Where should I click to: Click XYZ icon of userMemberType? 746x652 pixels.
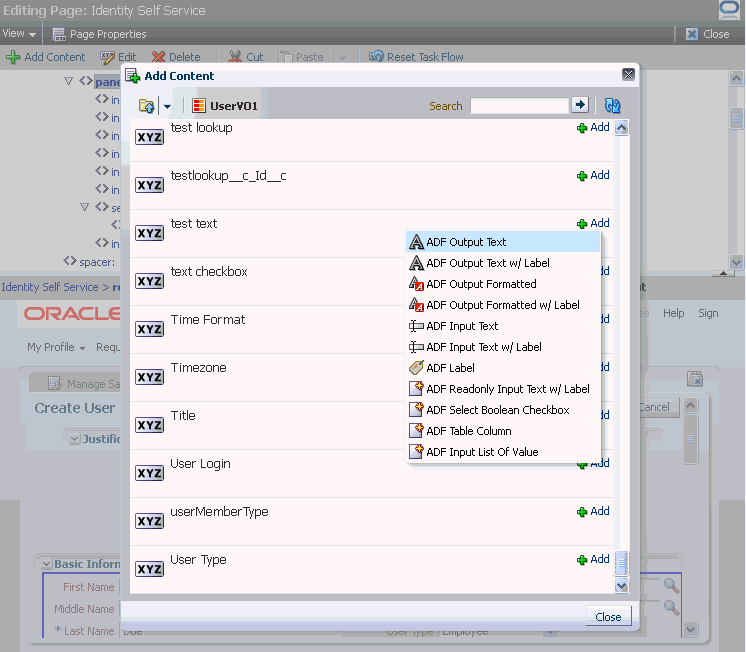coord(149,521)
